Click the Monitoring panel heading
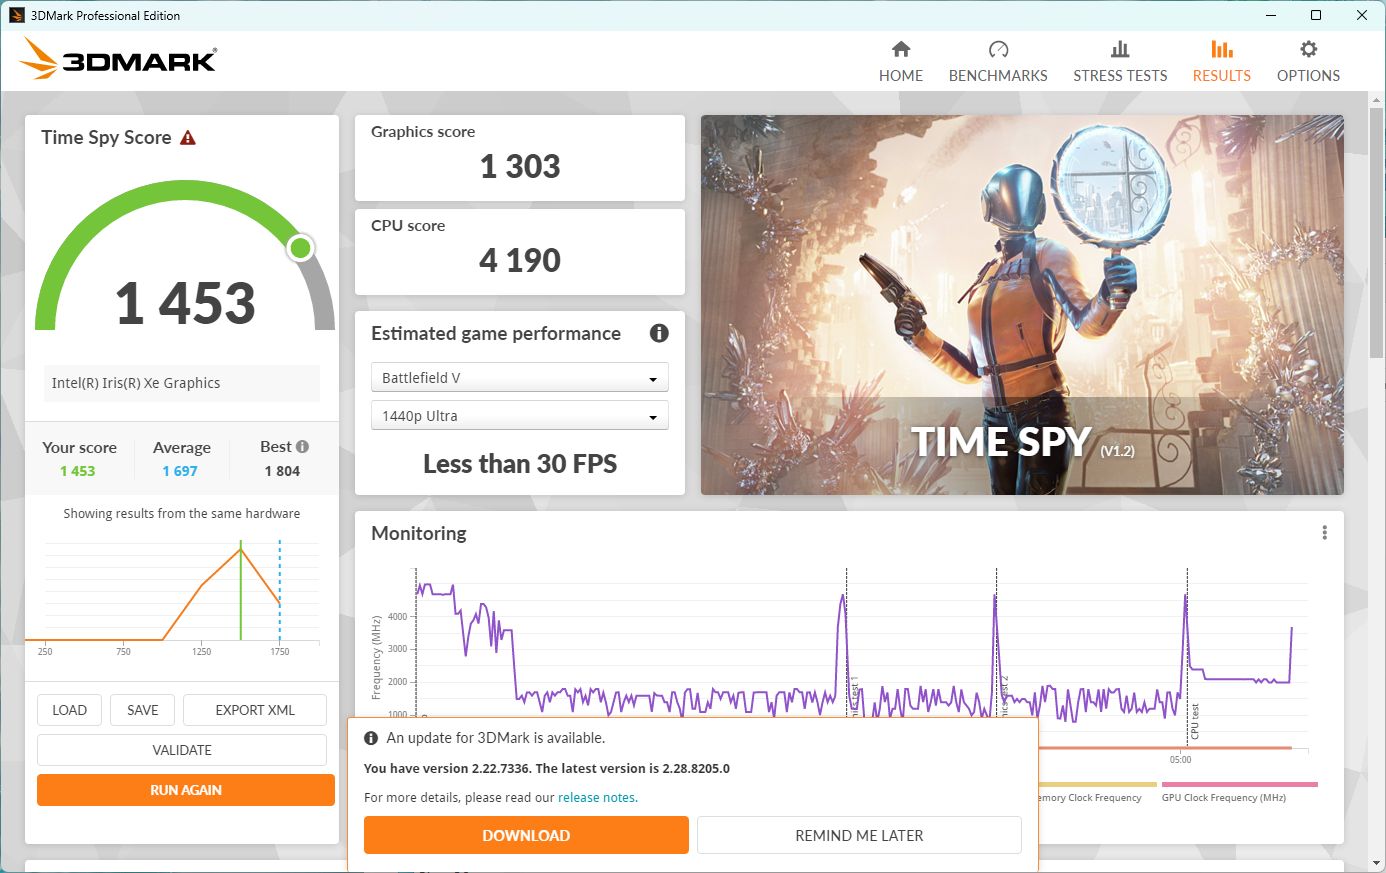Viewport: 1386px width, 873px height. click(x=419, y=533)
